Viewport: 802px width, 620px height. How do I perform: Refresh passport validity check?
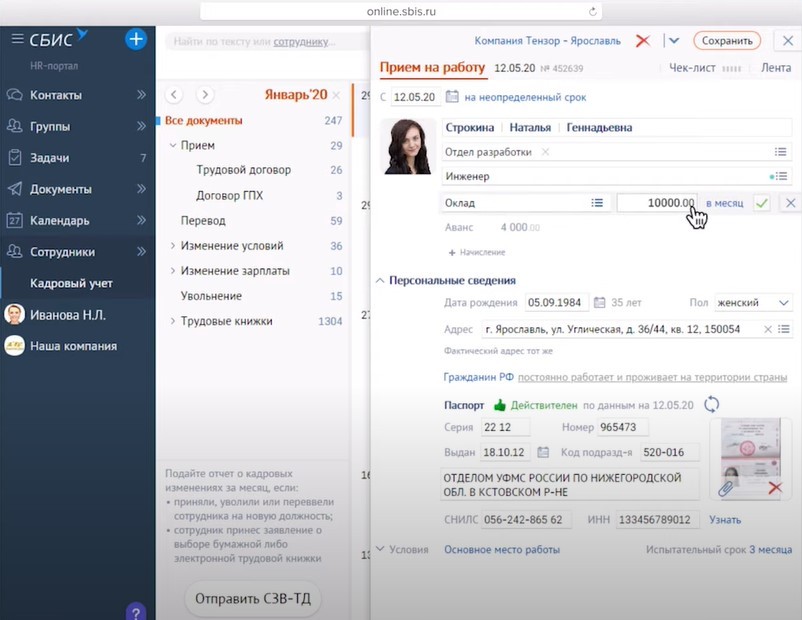[712, 404]
